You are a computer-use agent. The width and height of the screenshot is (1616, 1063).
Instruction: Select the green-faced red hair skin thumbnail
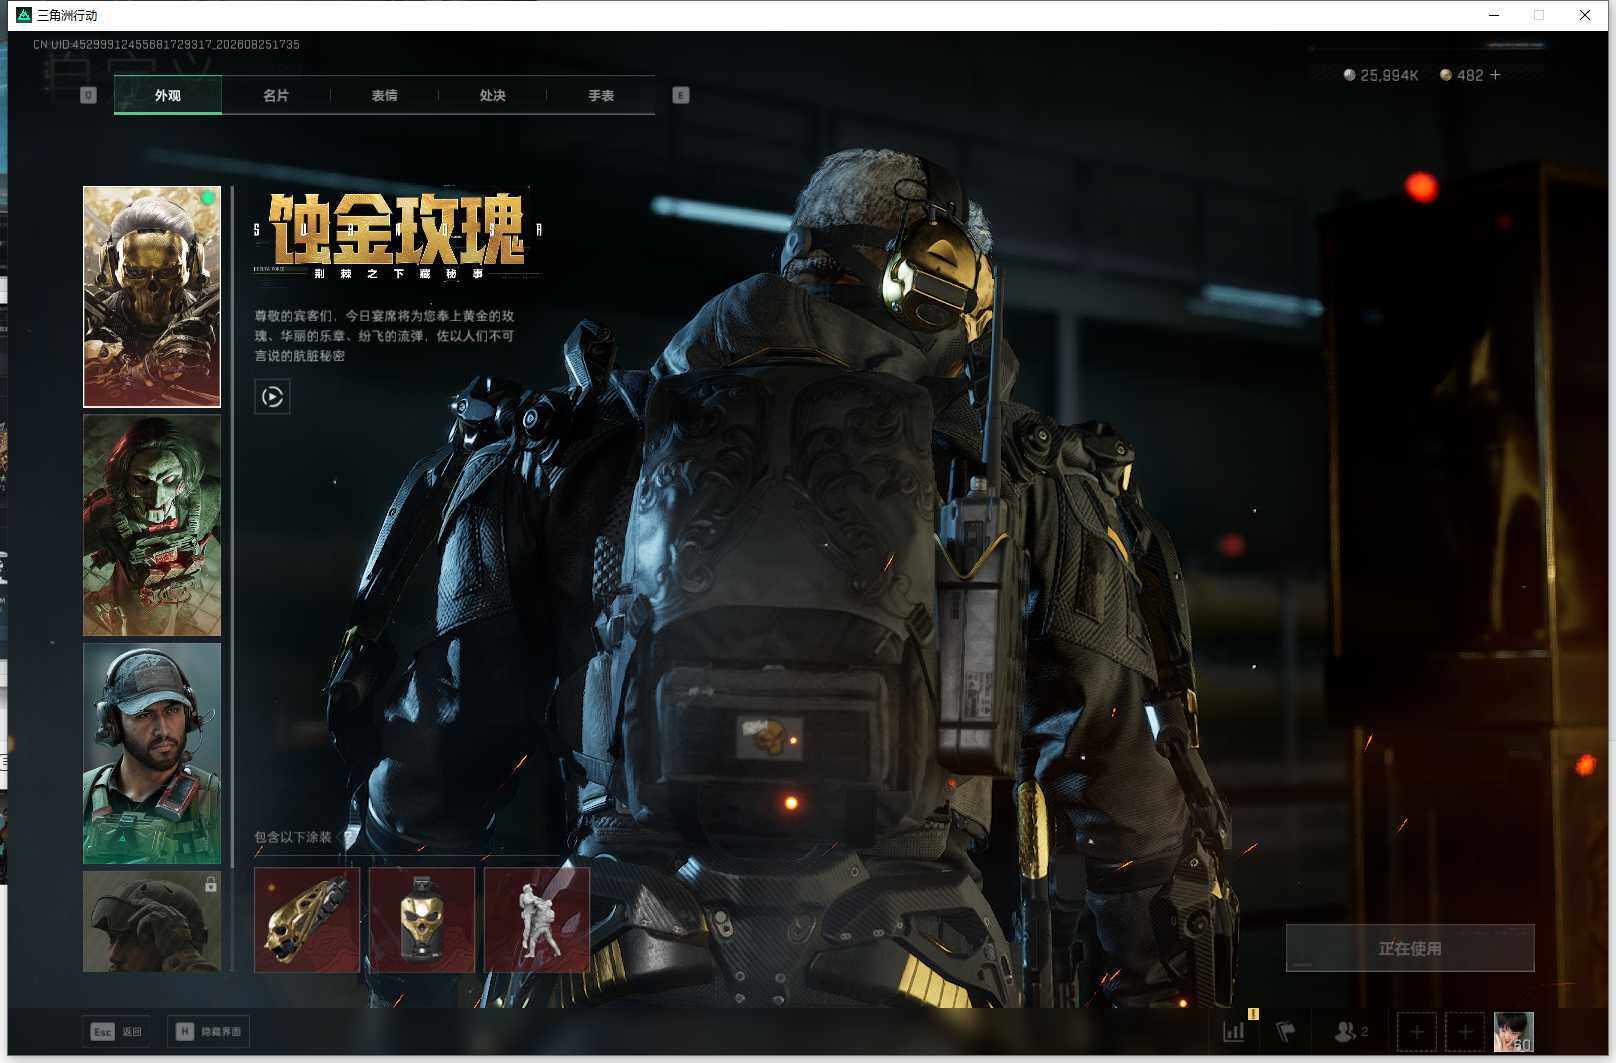pos(152,525)
